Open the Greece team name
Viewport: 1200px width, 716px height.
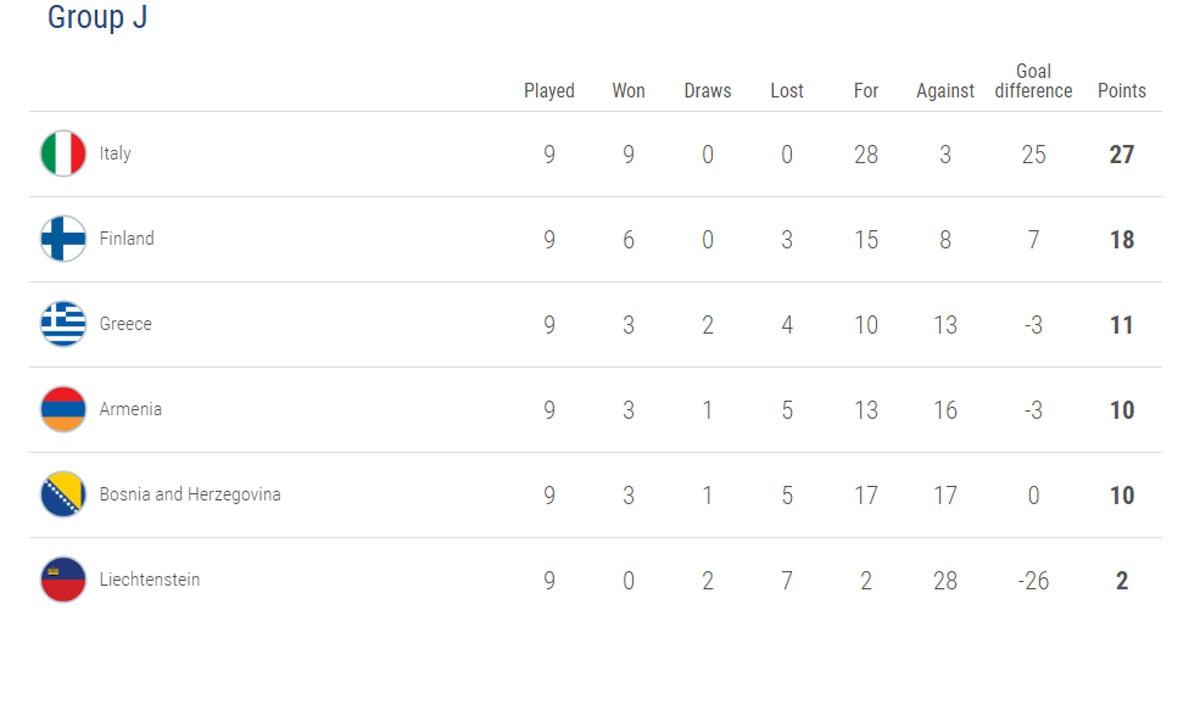click(126, 324)
